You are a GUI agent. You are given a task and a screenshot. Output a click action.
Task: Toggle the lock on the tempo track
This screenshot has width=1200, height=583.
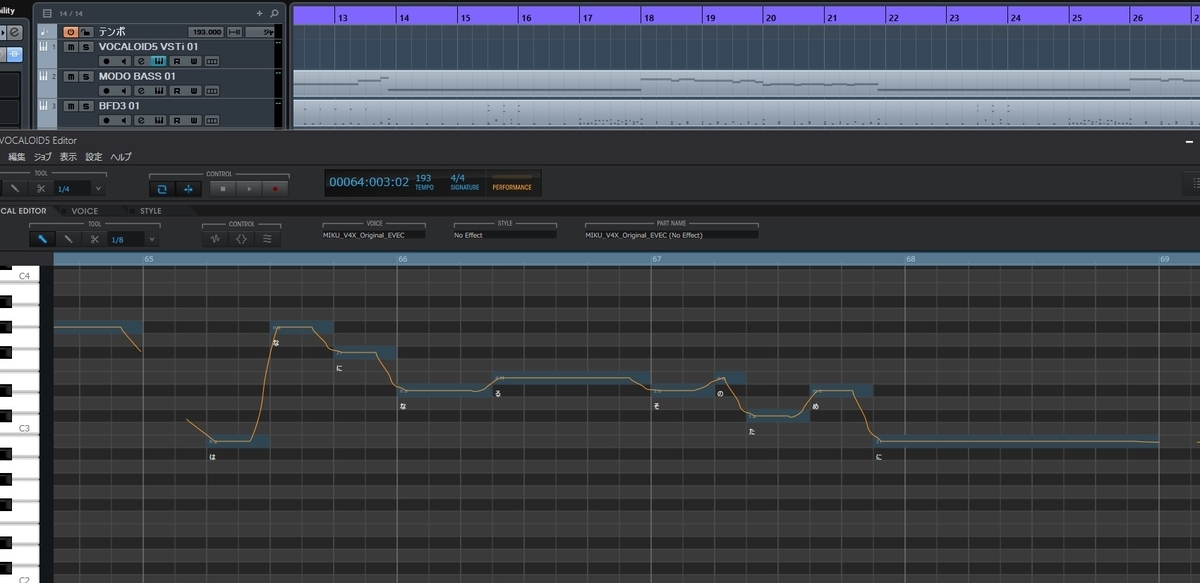pyautogui.click(x=86, y=32)
